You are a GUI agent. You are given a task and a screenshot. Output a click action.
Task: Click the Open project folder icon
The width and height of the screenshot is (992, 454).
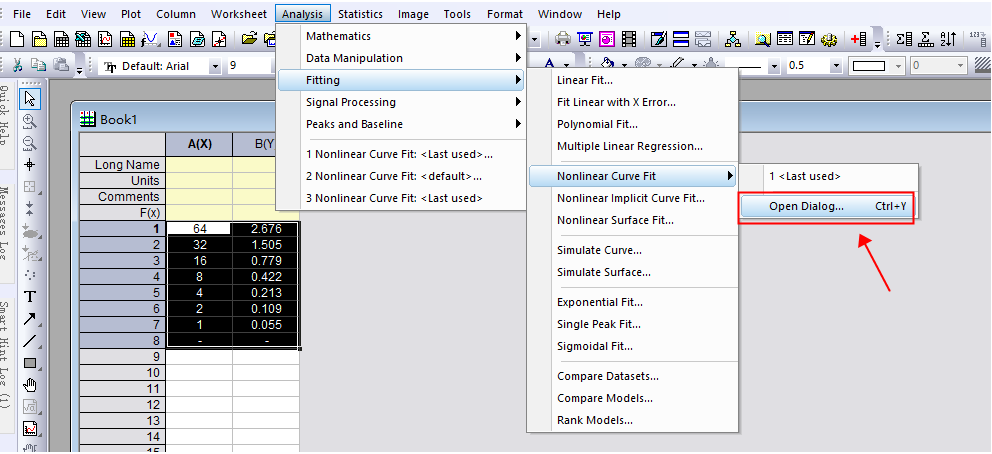coord(250,39)
